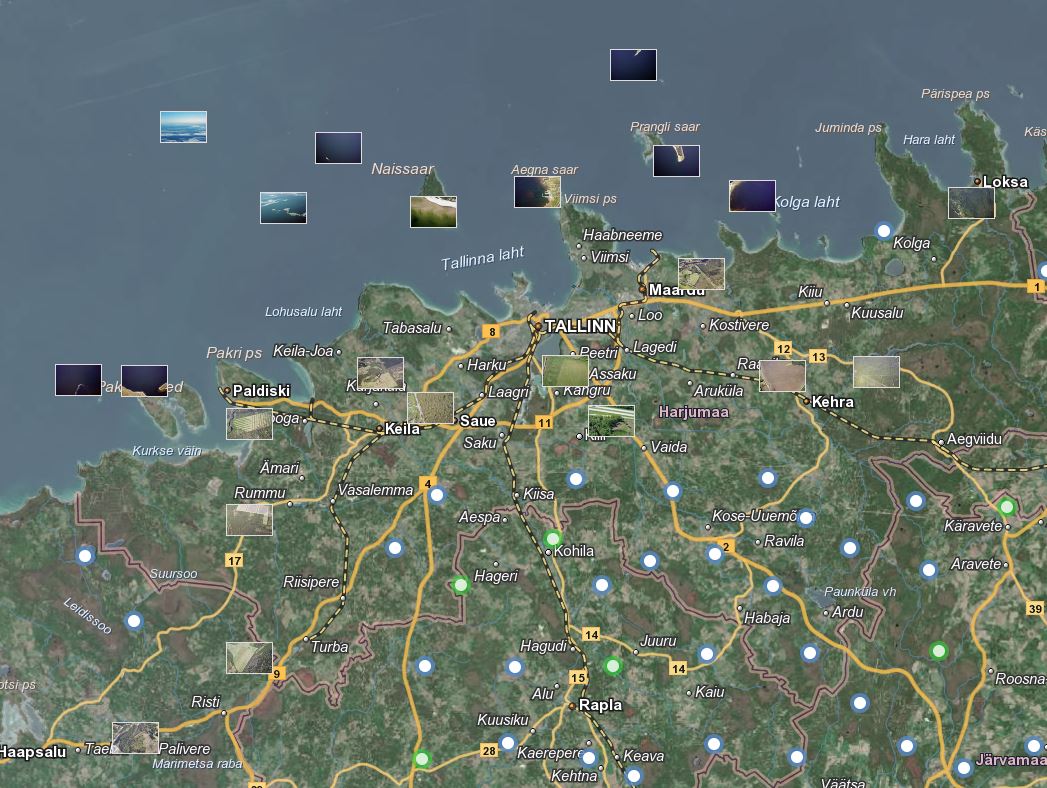1047x788 pixels.
Task: Open the green photo thumbnail on Naissaar
Action: pos(433,212)
